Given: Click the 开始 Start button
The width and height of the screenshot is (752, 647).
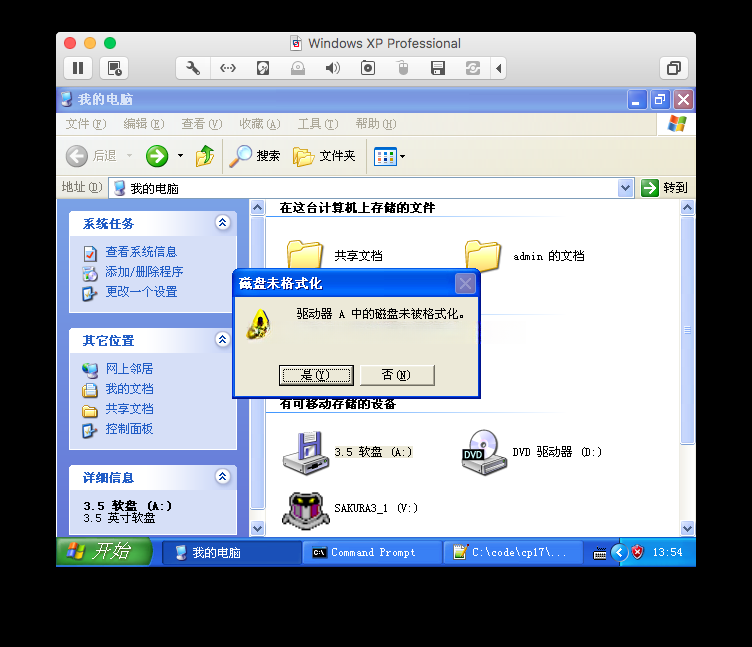Looking at the screenshot, I should coord(104,552).
